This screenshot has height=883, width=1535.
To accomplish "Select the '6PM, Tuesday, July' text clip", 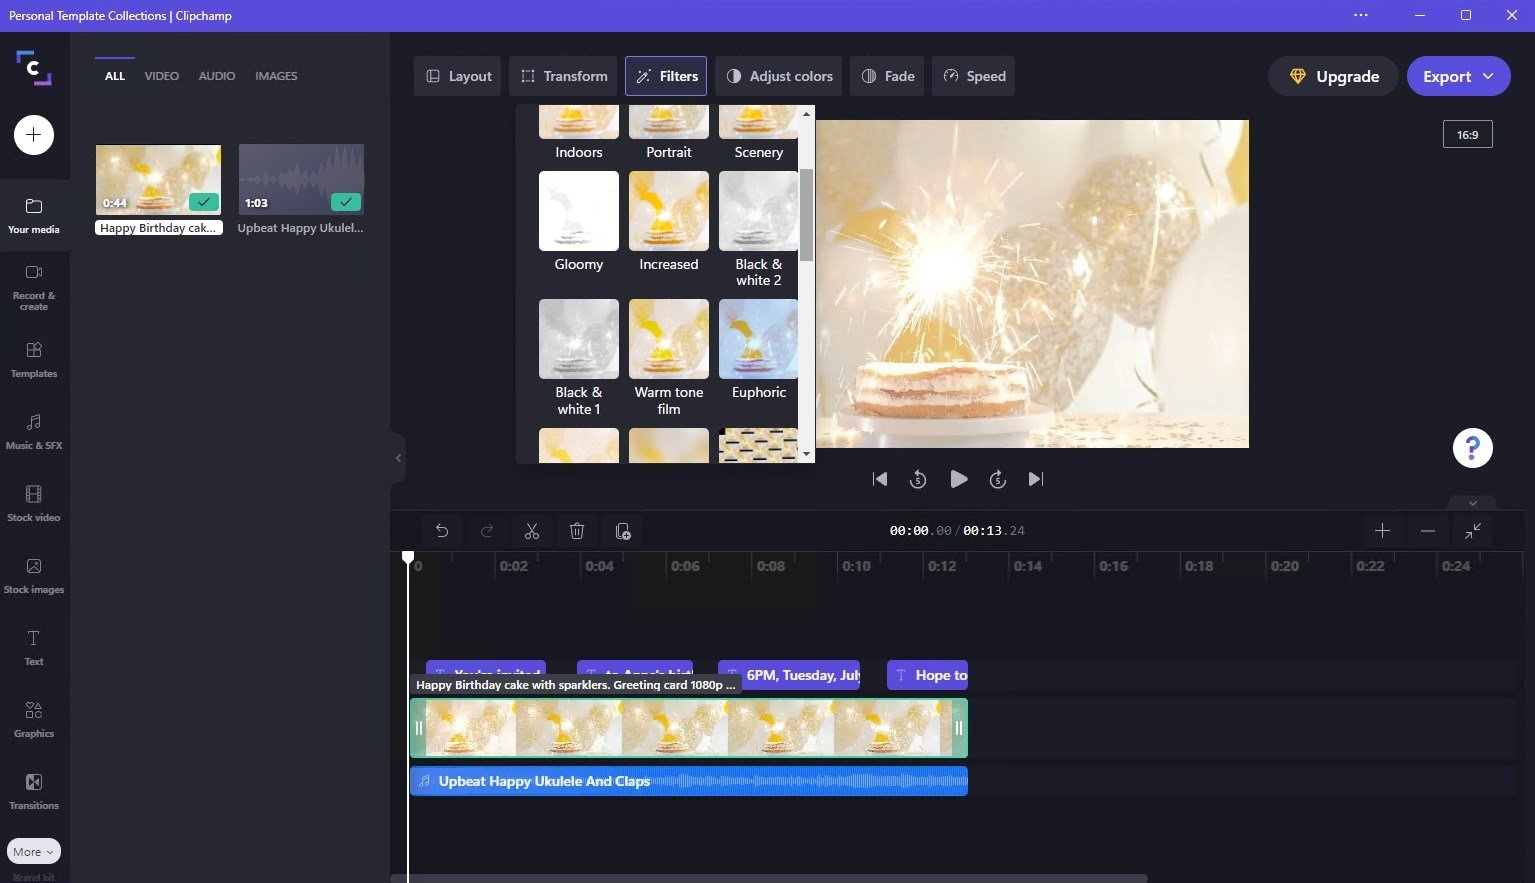I will [789, 675].
